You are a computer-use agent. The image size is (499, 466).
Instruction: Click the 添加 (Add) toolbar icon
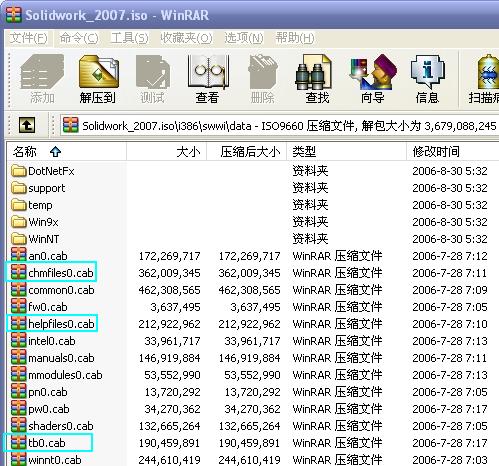point(42,72)
